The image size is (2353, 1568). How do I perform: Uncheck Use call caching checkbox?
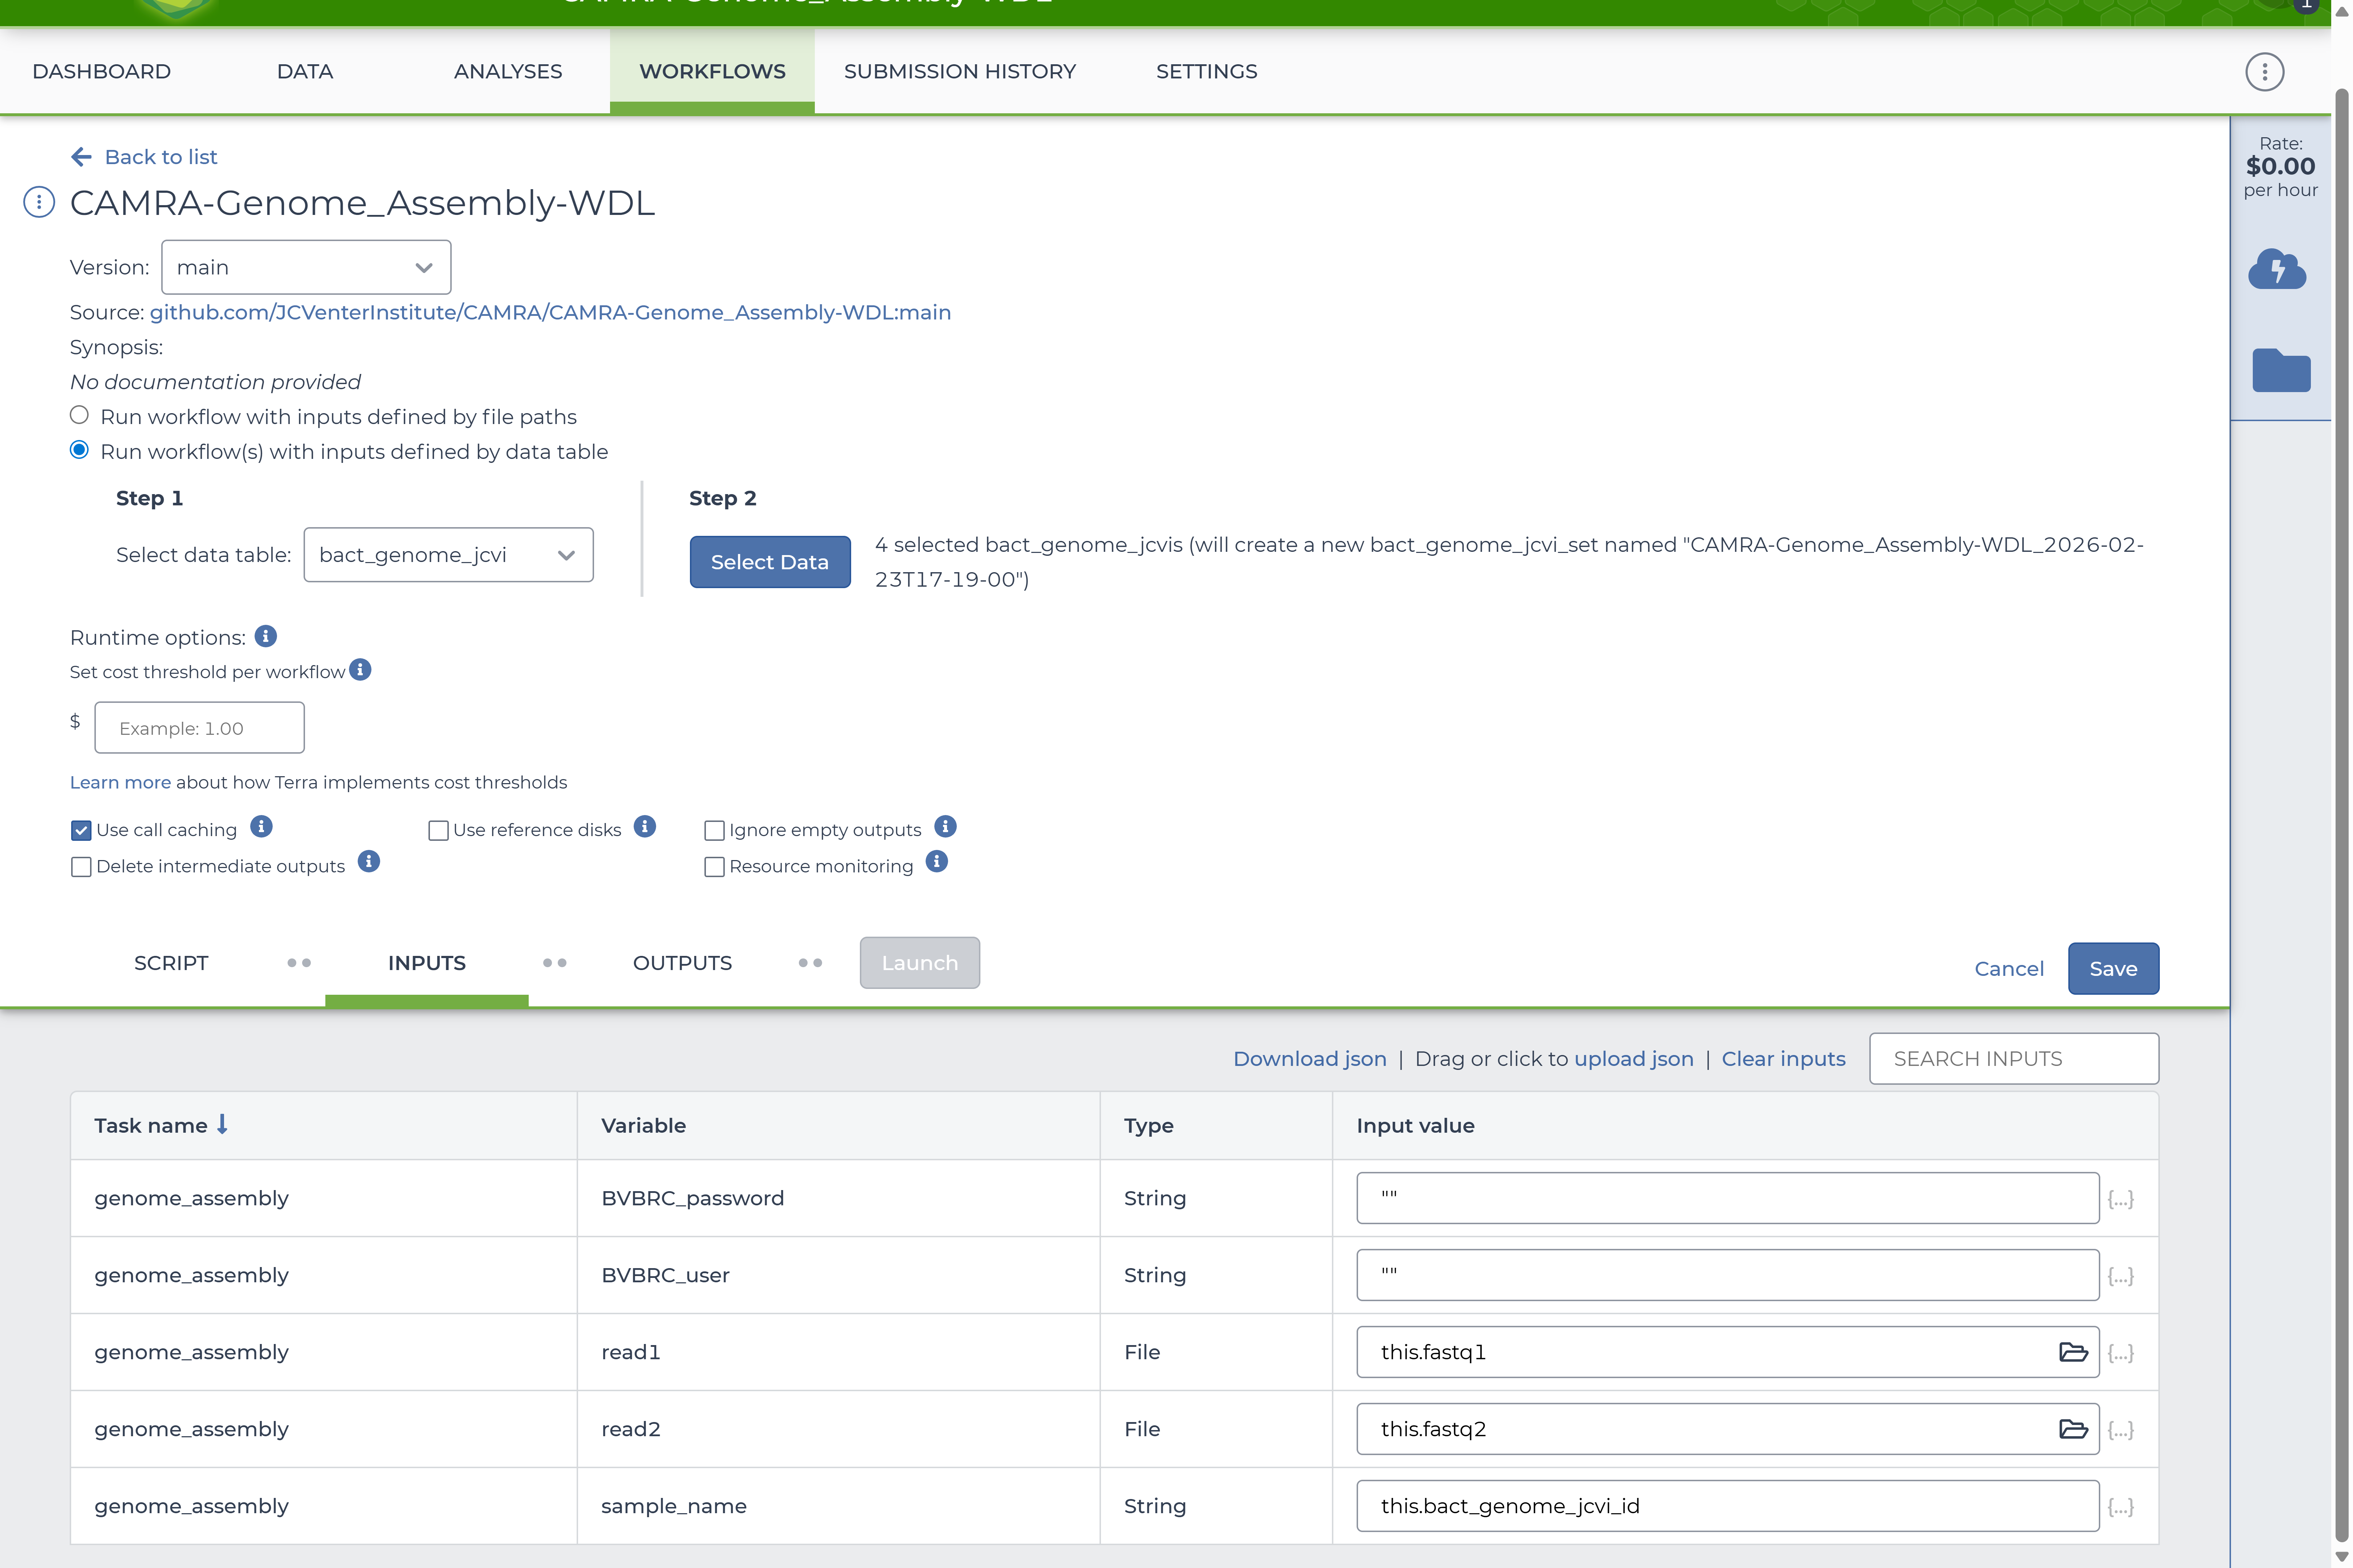pos(81,830)
